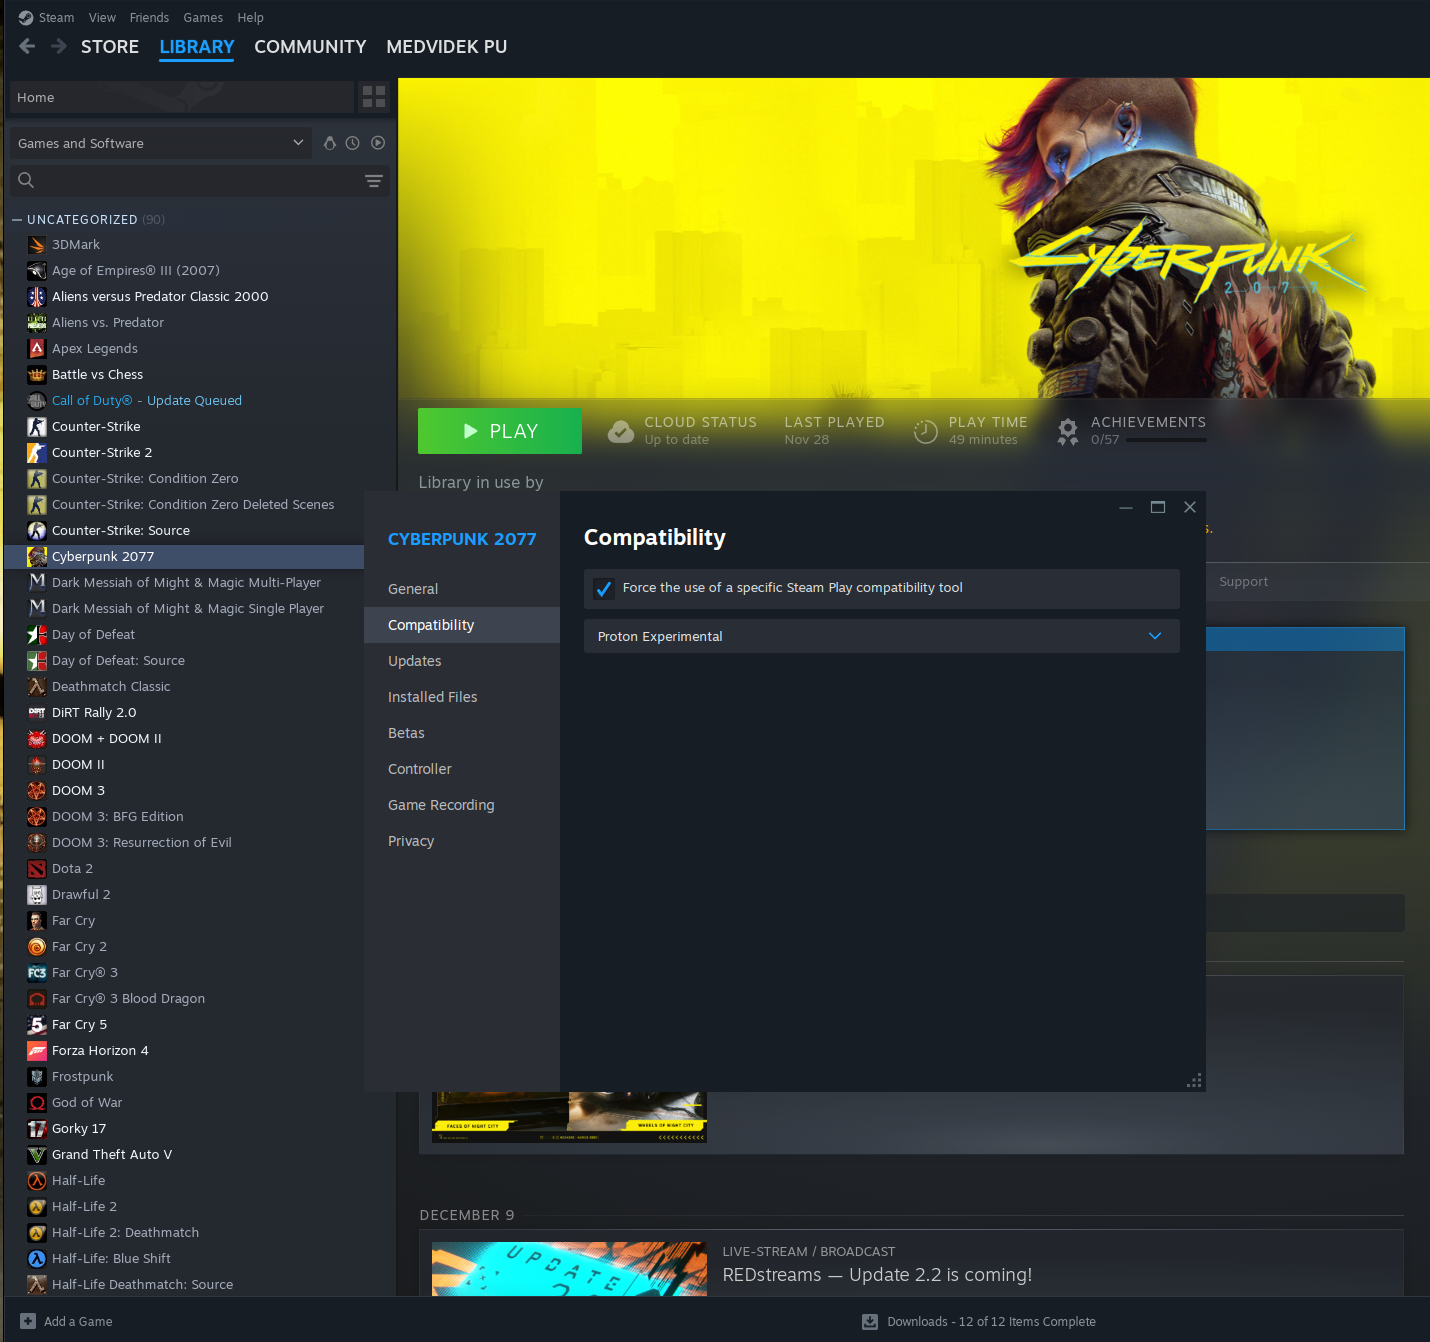Click the cloud status icon
Viewport: 1430px width, 1342px height.
point(621,431)
